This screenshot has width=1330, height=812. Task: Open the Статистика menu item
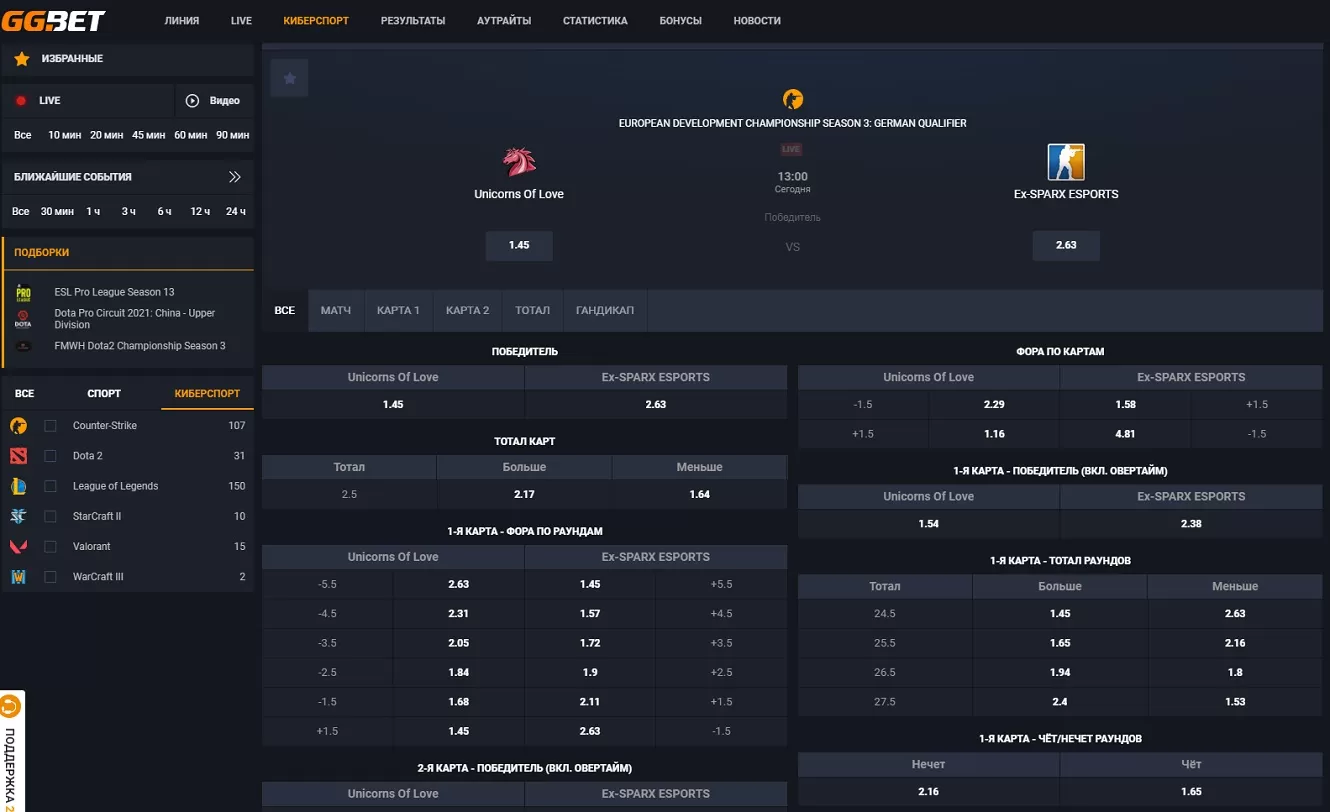pyautogui.click(x=595, y=21)
